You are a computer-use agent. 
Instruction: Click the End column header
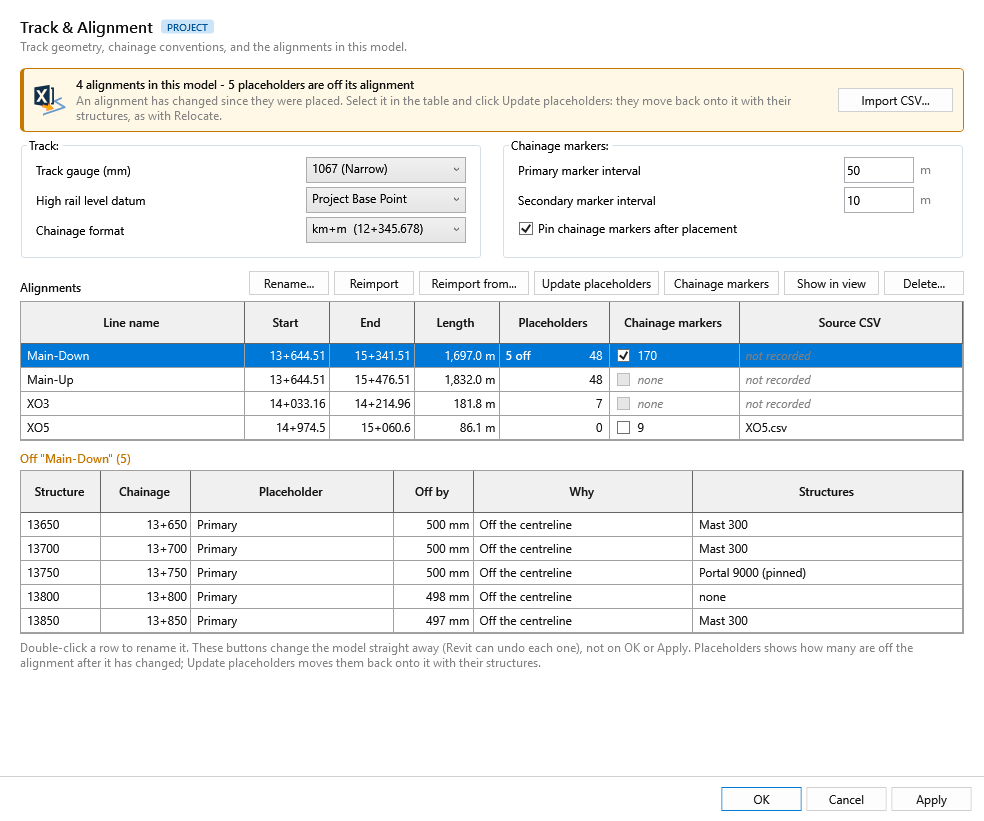point(372,323)
